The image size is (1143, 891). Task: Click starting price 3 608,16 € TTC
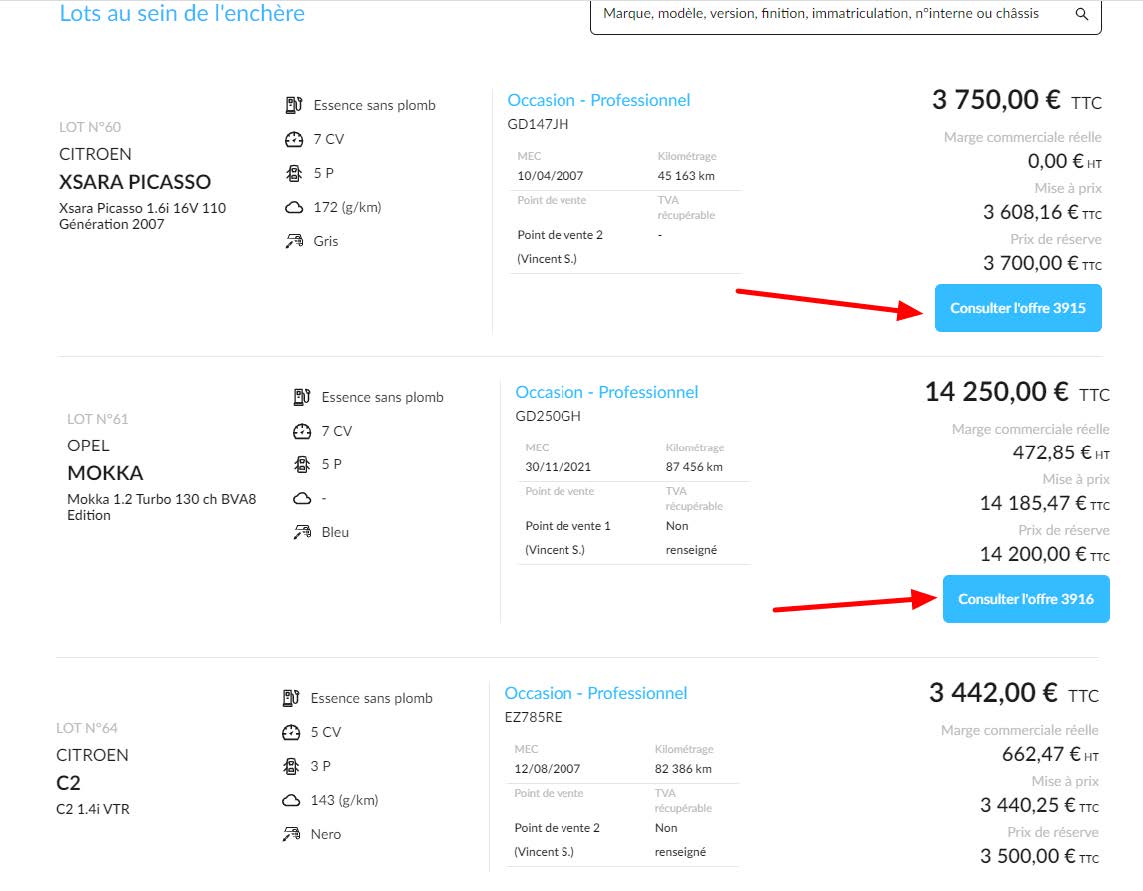(x=1042, y=212)
